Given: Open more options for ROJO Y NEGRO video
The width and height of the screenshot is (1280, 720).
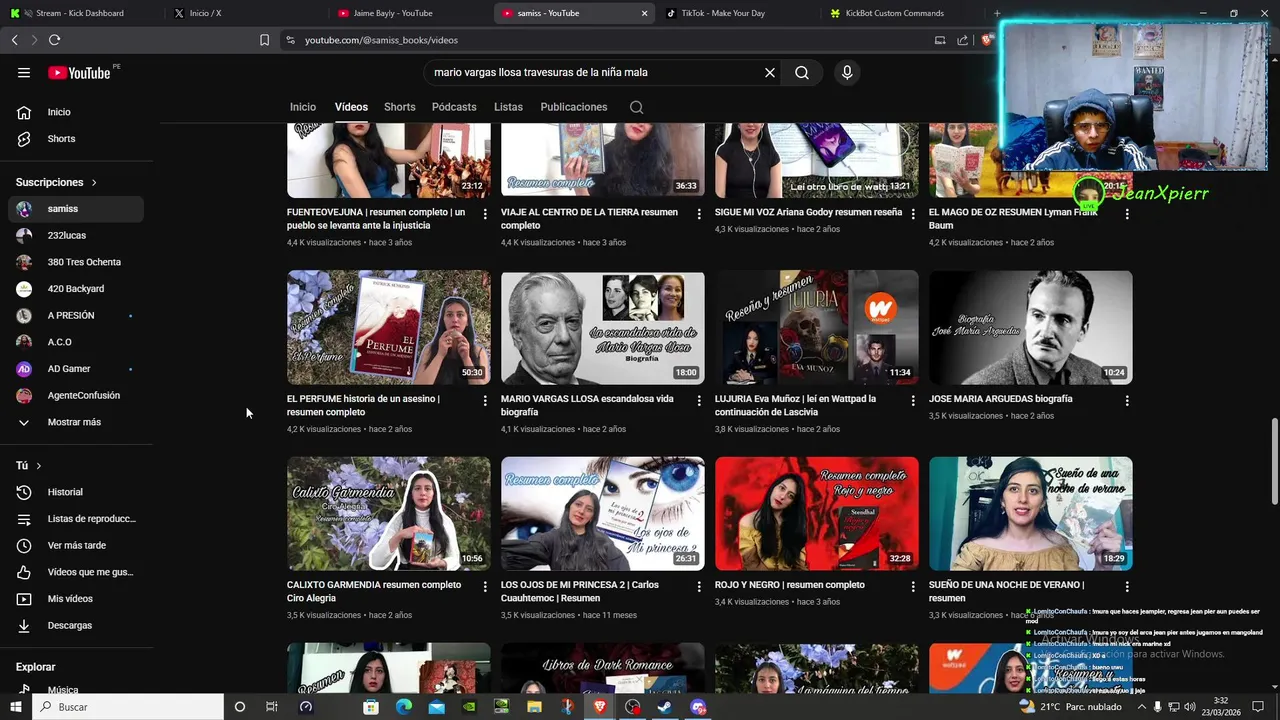Looking at the screenshot, I should (913, 586).
